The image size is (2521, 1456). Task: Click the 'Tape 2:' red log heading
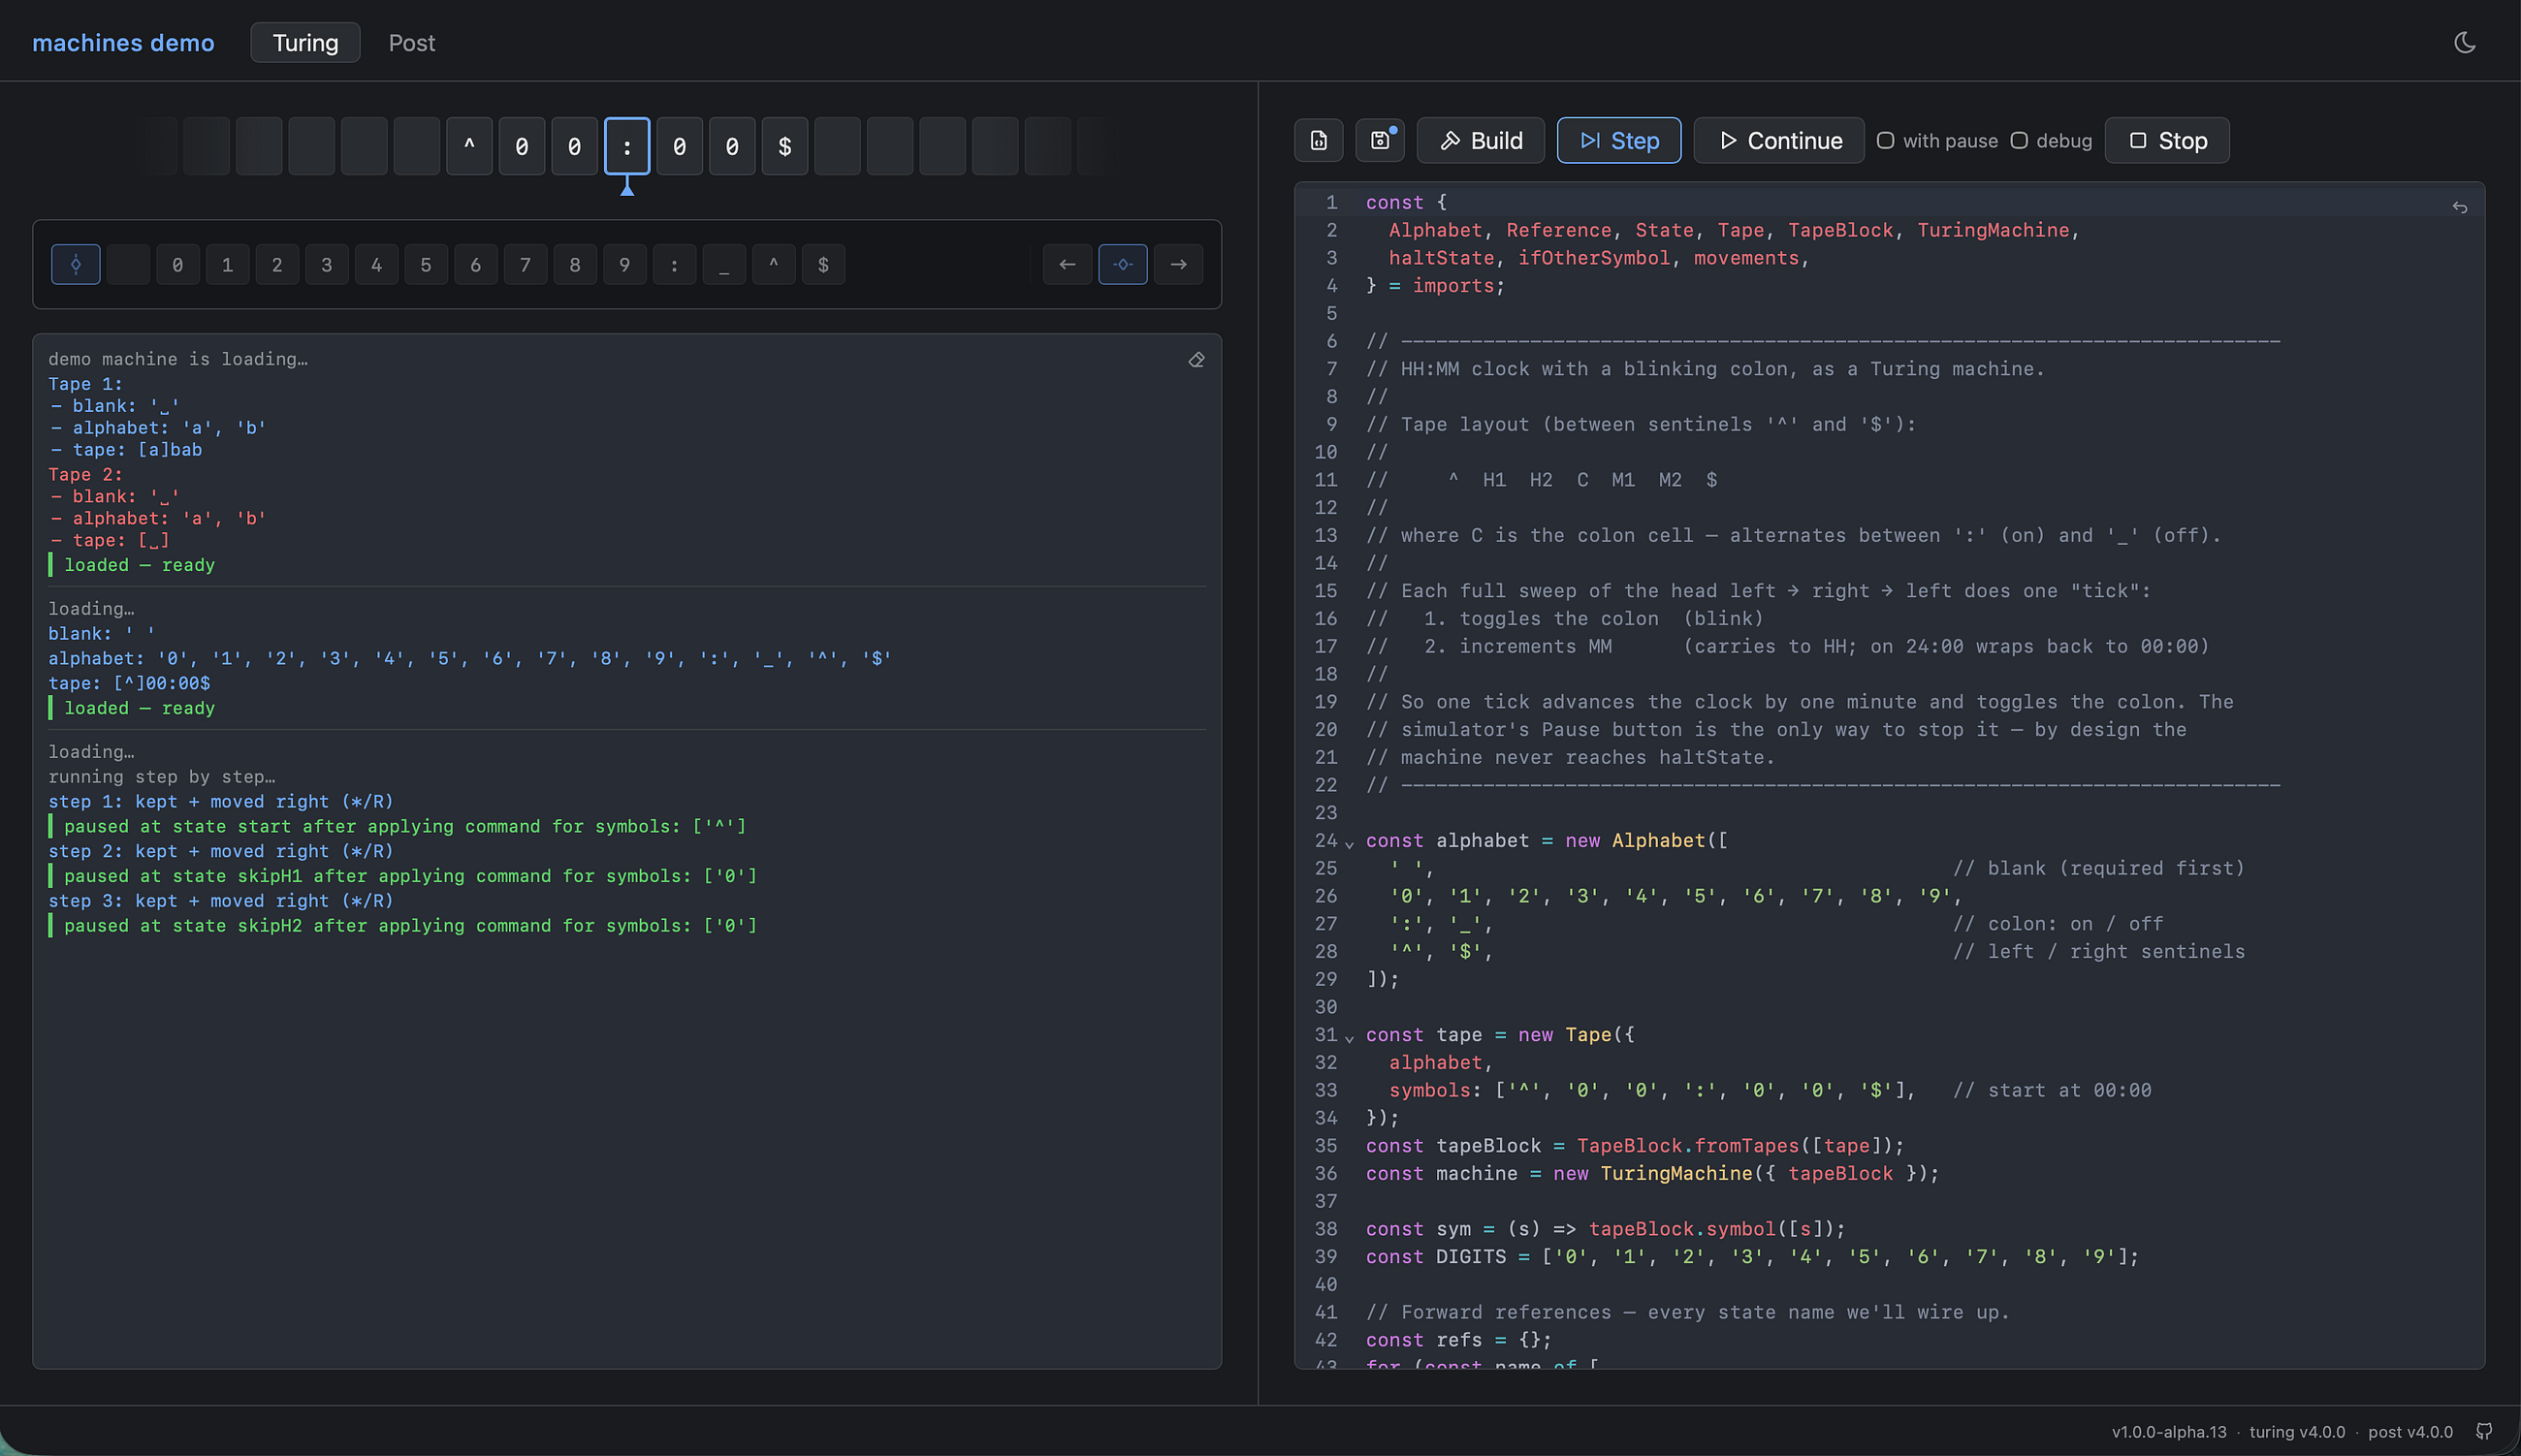click(85, 475)
